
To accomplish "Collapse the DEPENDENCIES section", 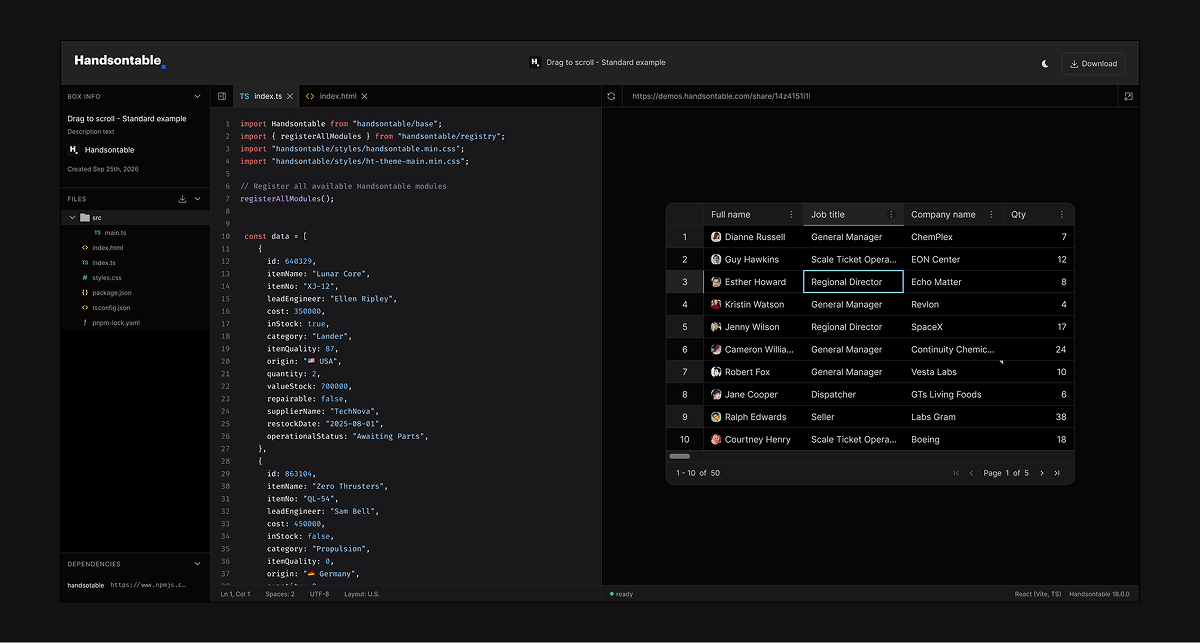I will click(x=197, y=564).
